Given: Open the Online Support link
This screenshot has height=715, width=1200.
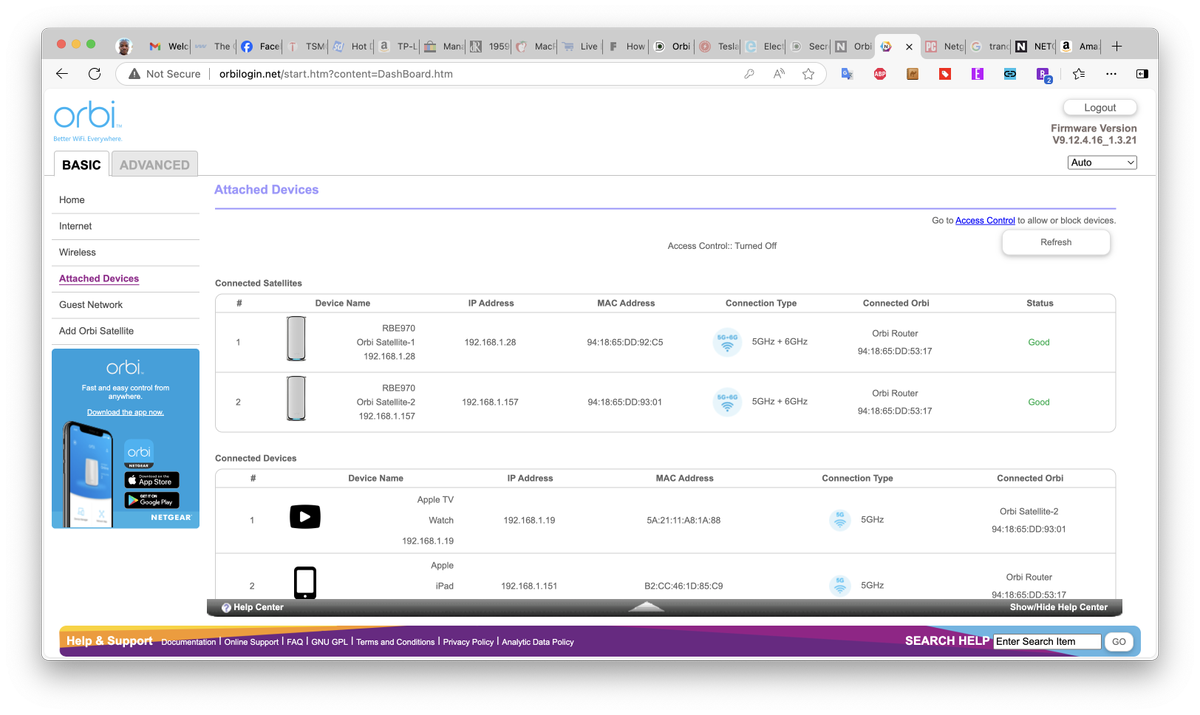Looking at the screenshot, I should 251,642.
